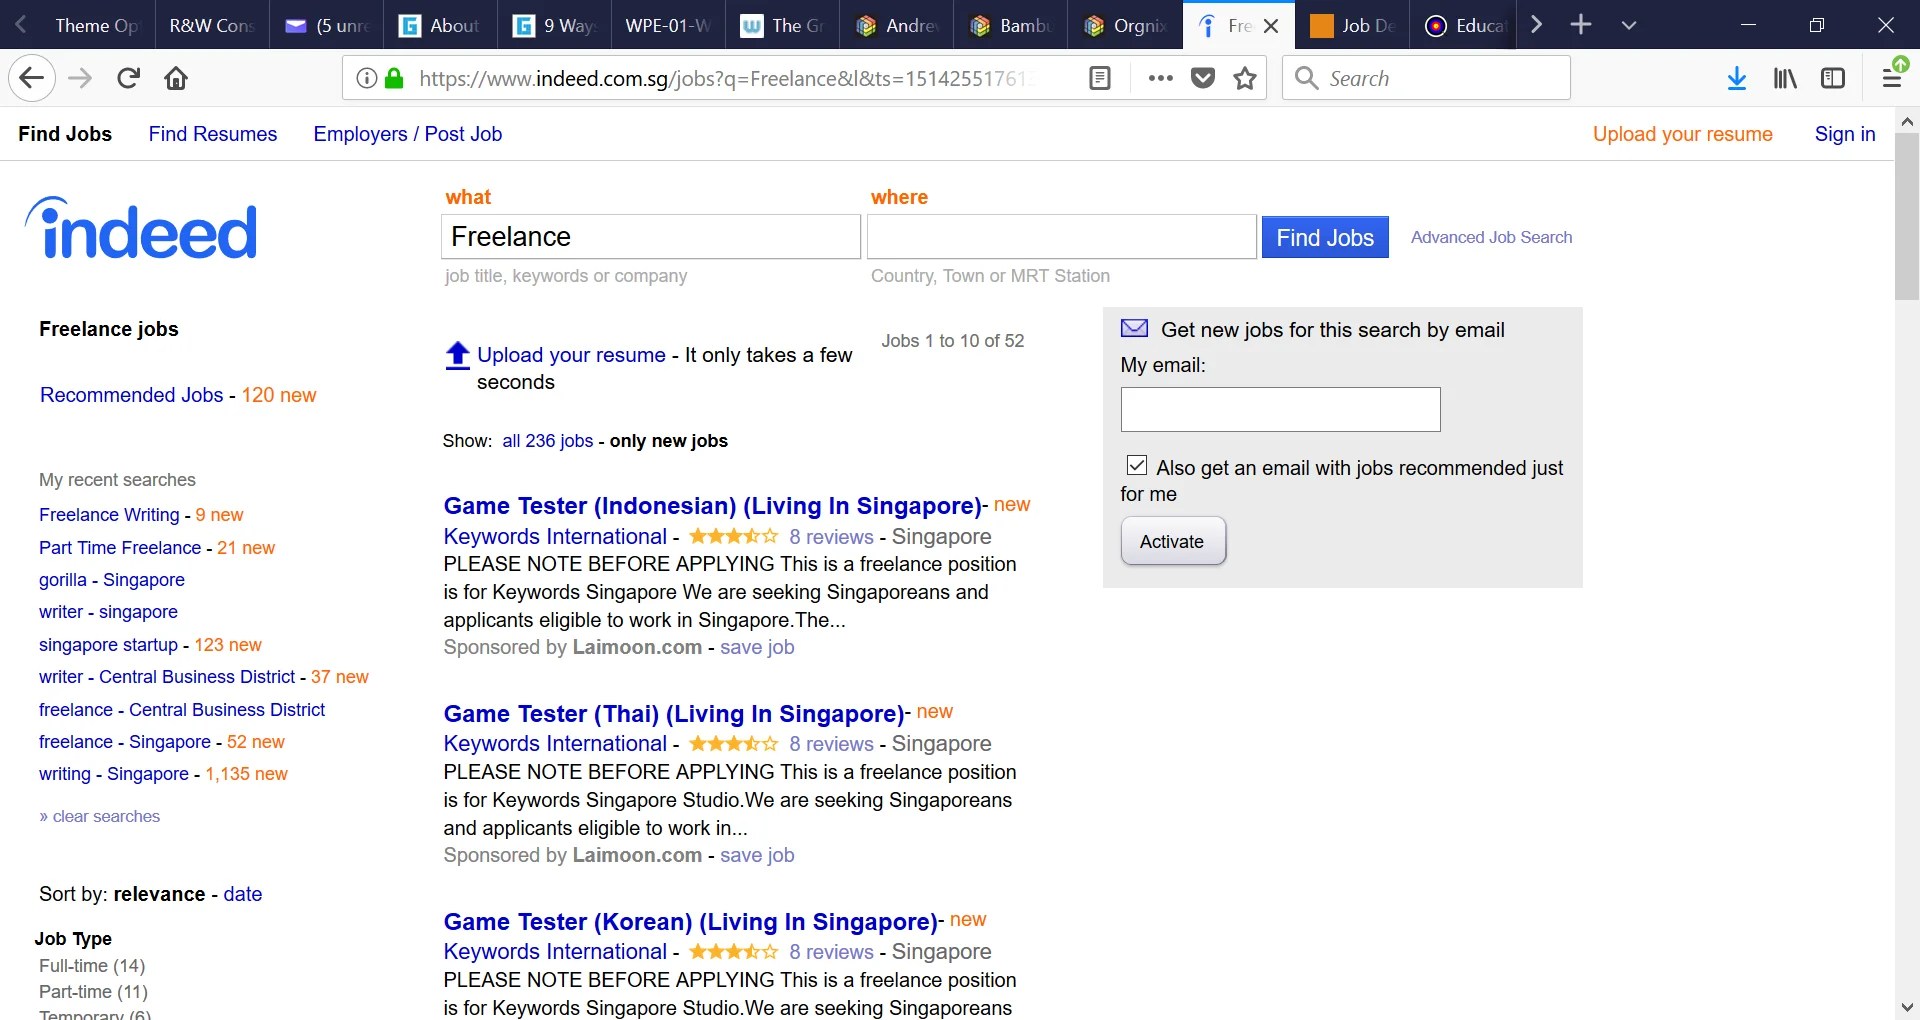1920x1020 pixels.
Task: Toggle Reader View for this page
Action: [1100, 78]
